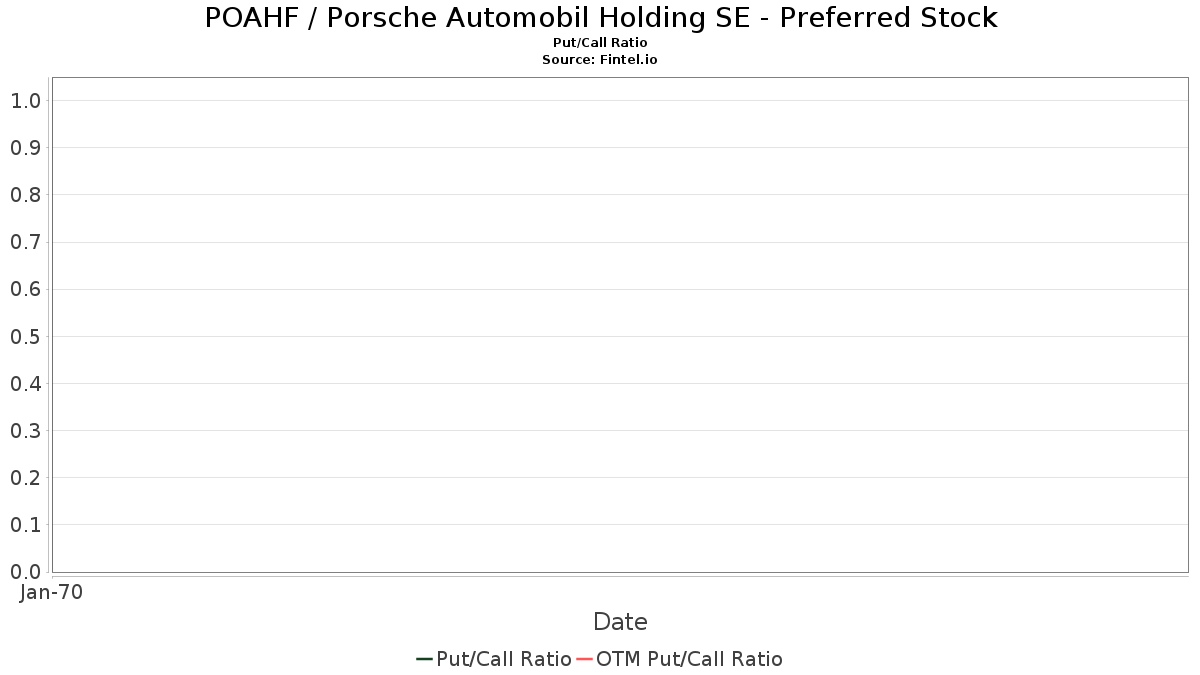This screenshot has height=675, width=1200.
Task: Click the 0.5 y-axis label
Action: [x=25, y=336]
